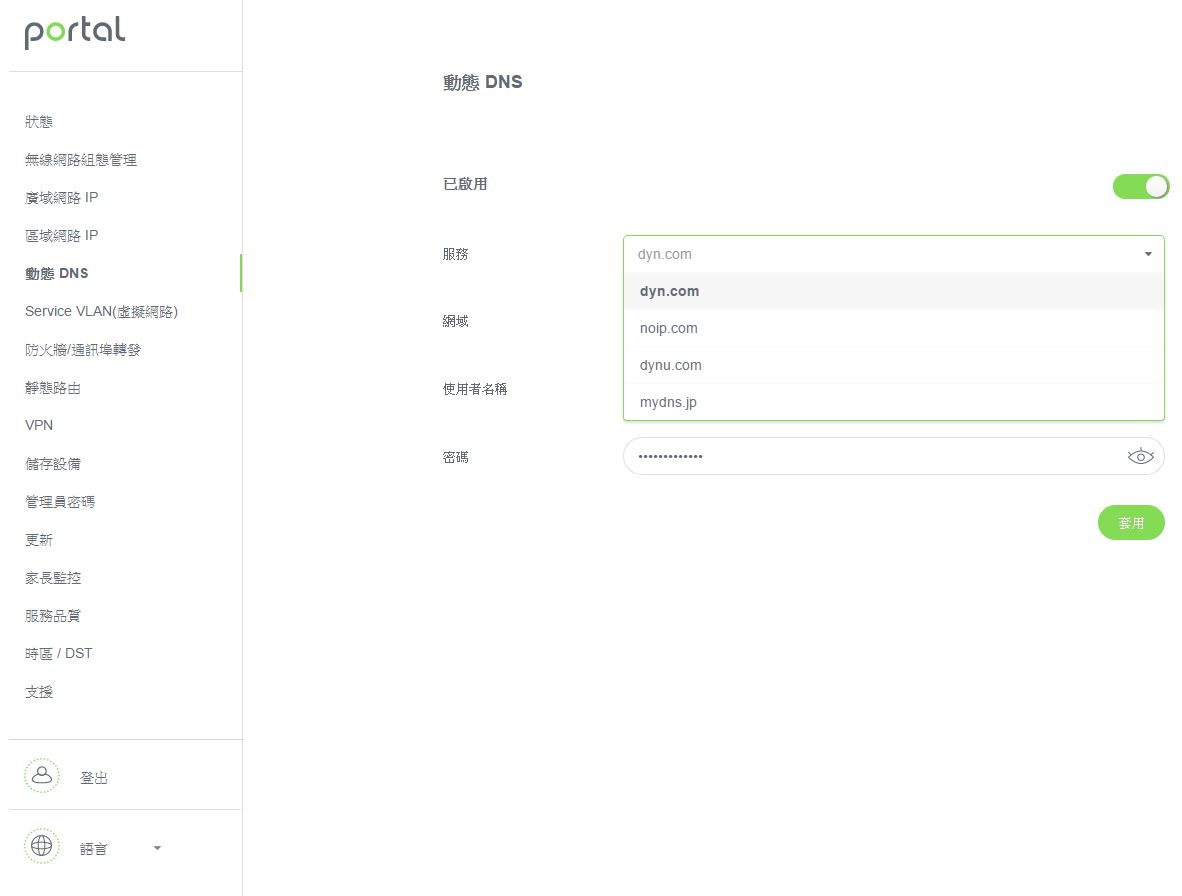Click the 服務 dropdown caret arrow
Viewport: 1182px width, 896px height.
(x=1148, y=254)
